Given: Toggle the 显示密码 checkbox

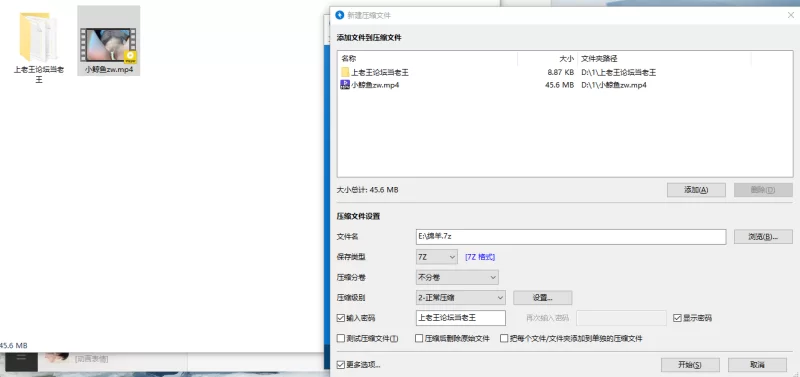Looking at the screenshot, I should coord(677,318).
